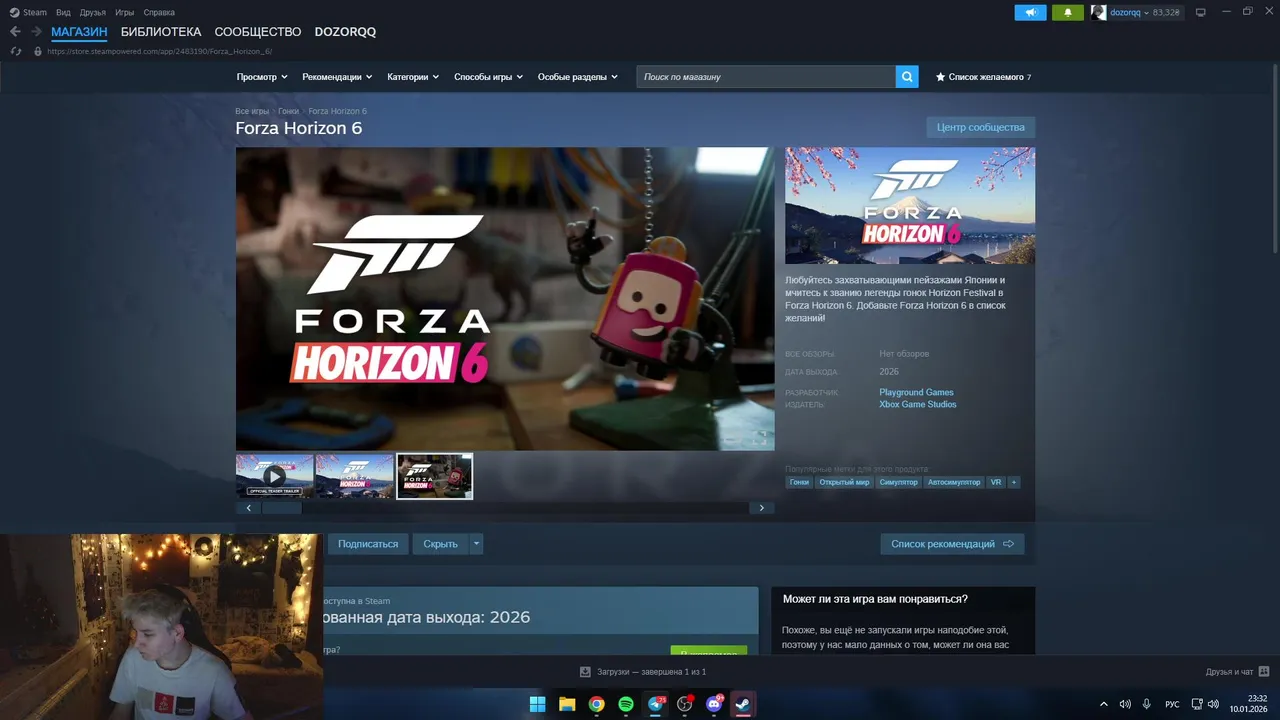Screen dimensions: 1280x720
Task: Submit the store search with magnifier button
Action: [x=907, y=77]
